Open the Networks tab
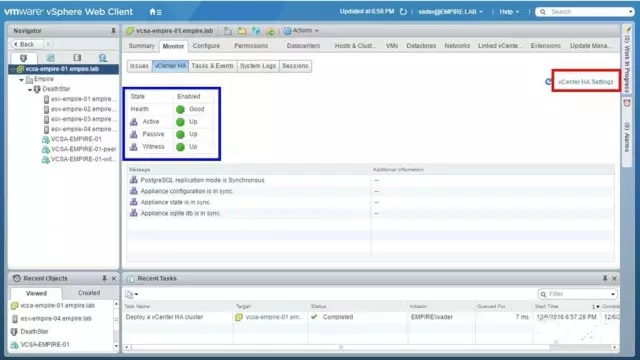This screenshot has height=360, width=640. [x=457, y=46]
